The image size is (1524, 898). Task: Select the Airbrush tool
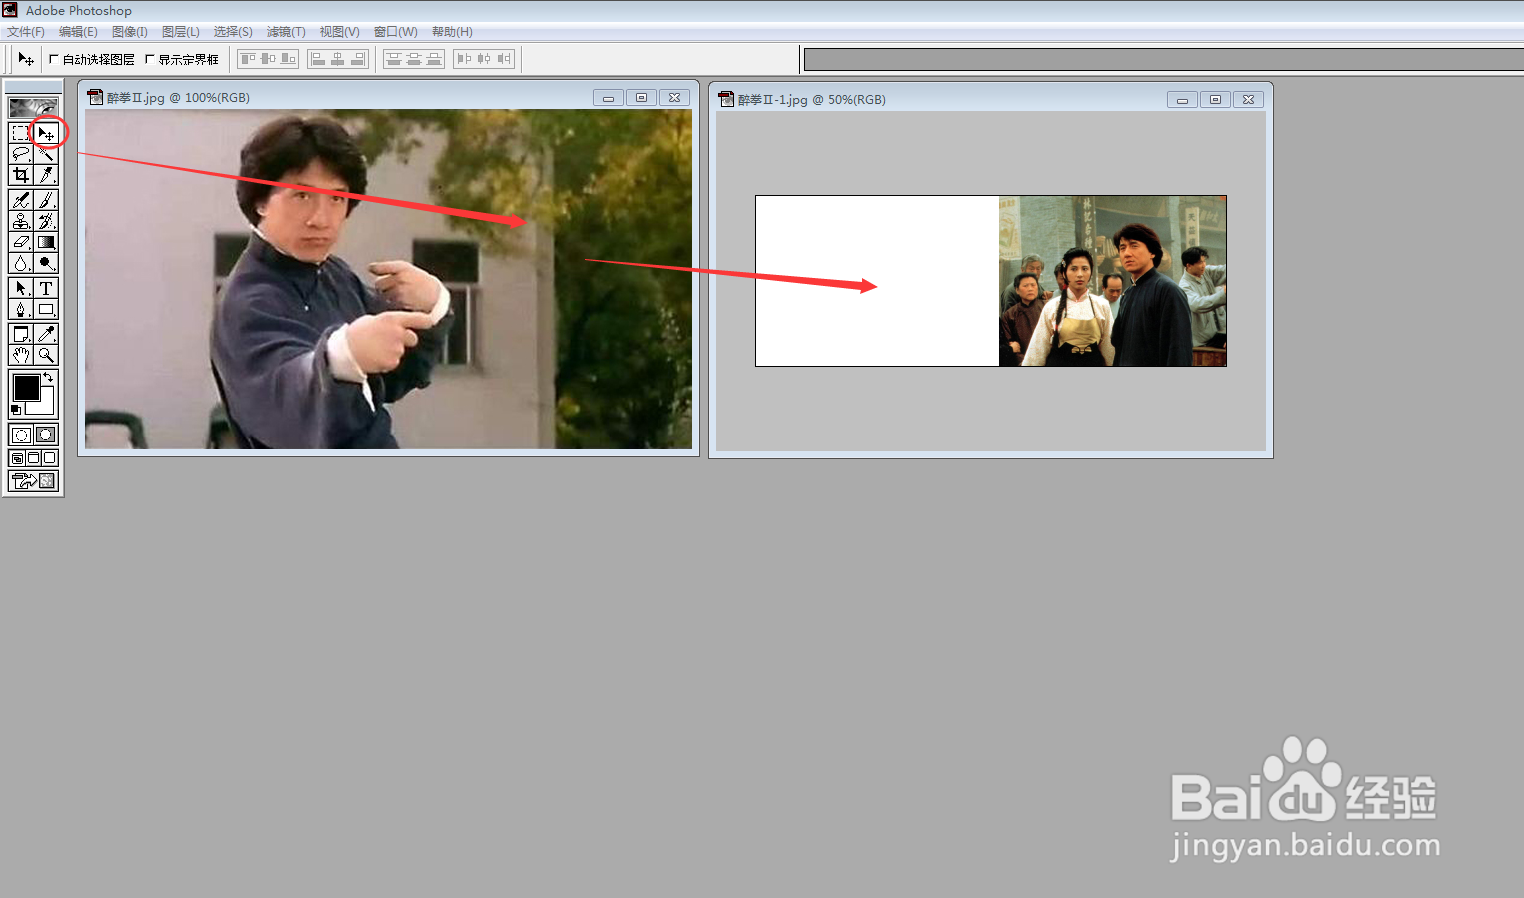21,200
